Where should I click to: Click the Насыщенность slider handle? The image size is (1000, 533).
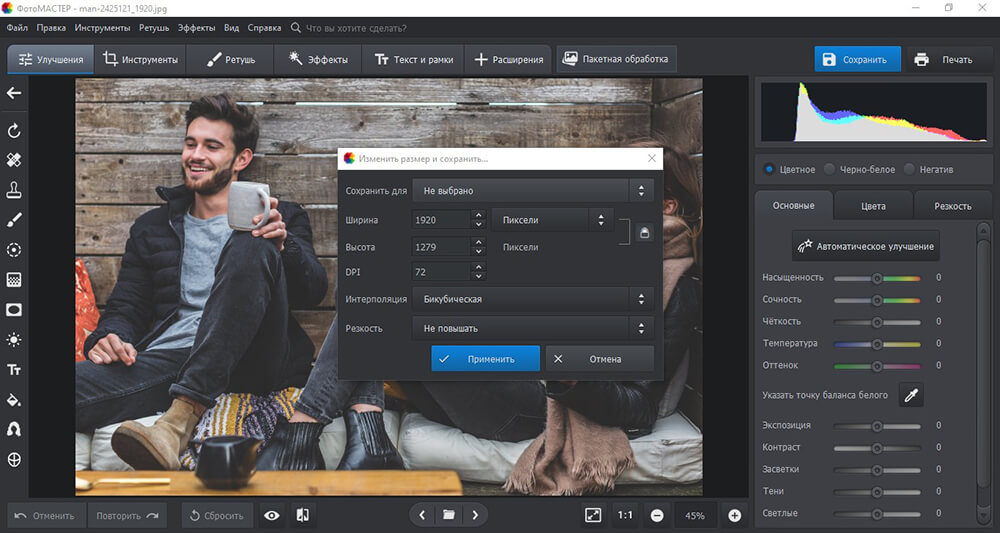[x=877, y=278]
